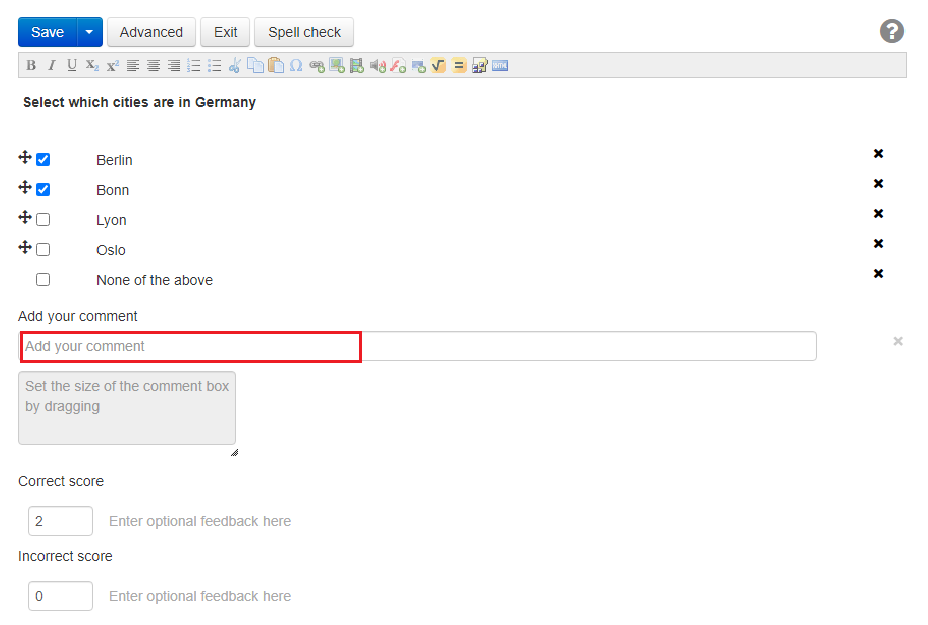928x625 pixels.
Task: Click the Correct score value field
Action: [60, 521]
